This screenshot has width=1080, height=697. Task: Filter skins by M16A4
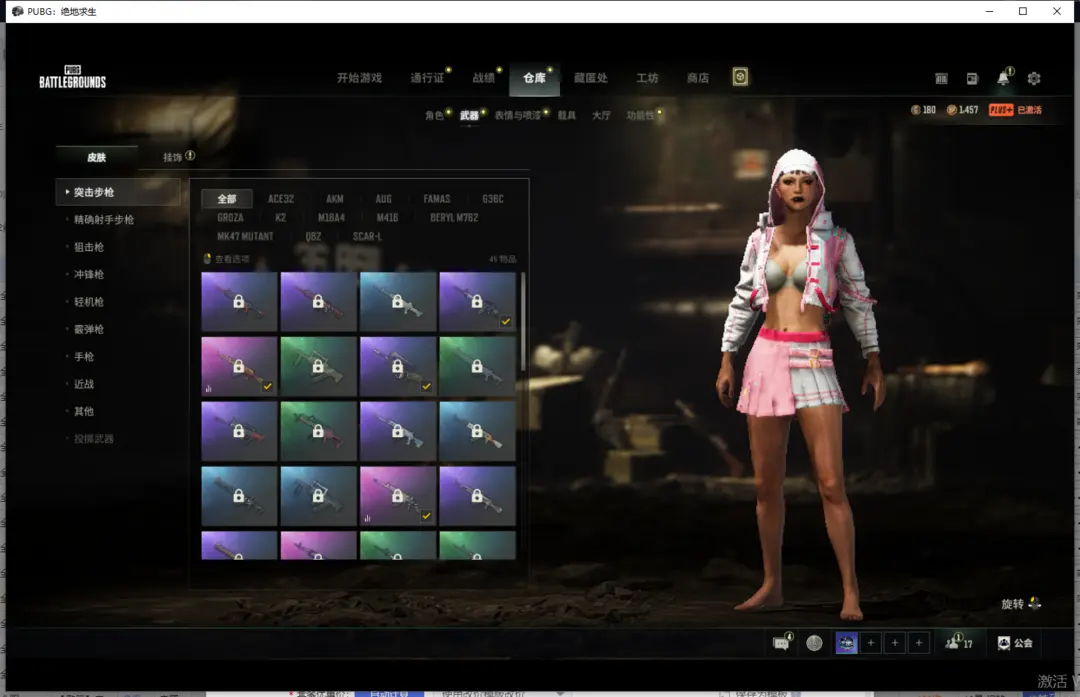[331, 218]
